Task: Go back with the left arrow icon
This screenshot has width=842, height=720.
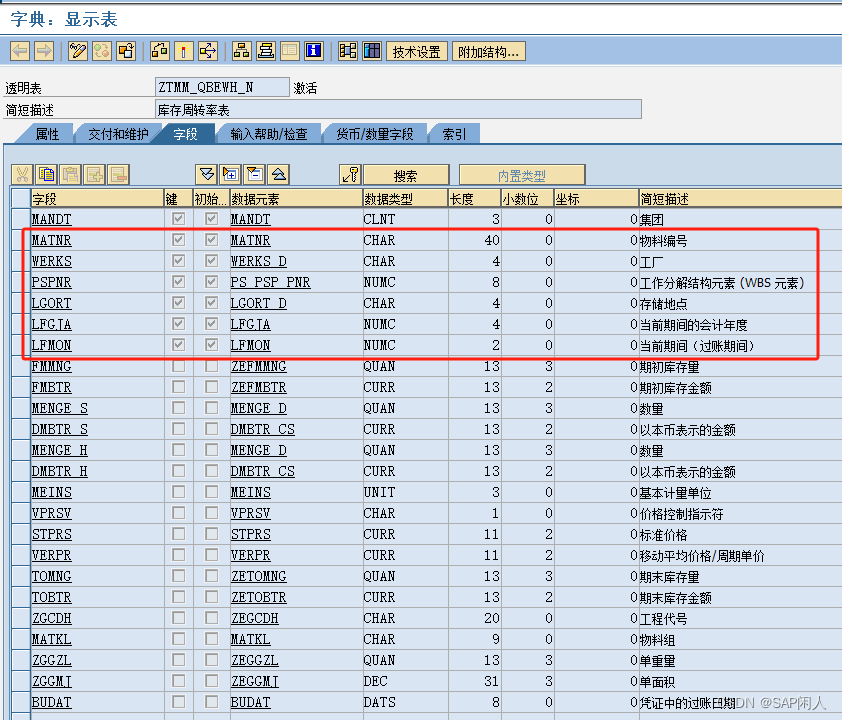Action: tap(20, 52)
